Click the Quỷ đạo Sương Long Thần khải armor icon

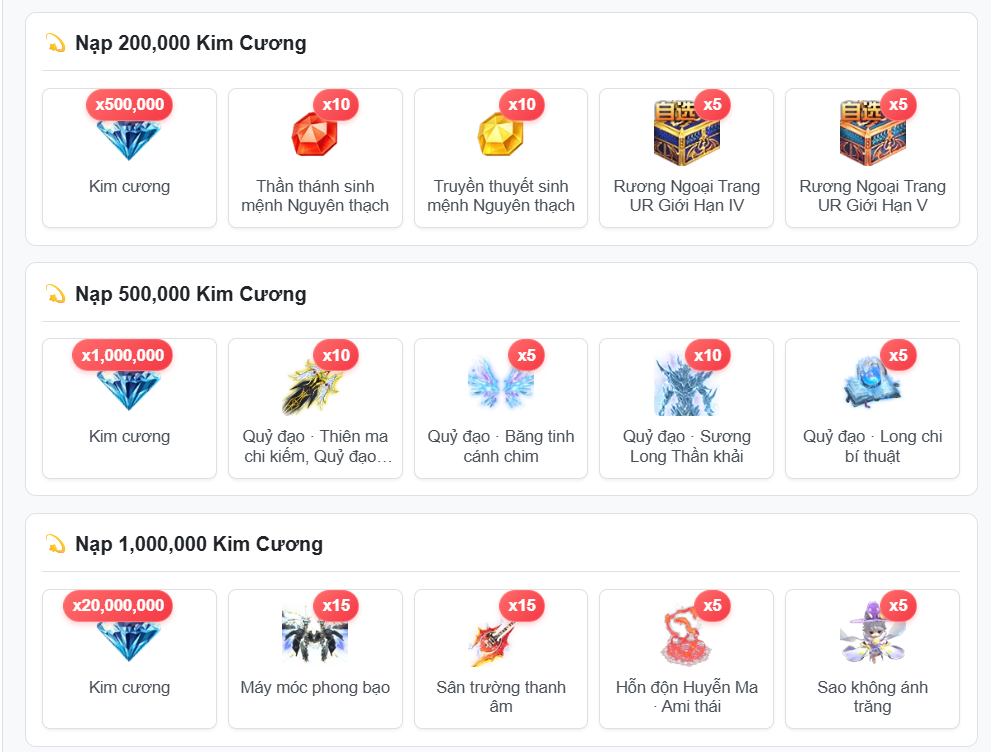coord(686,384)
